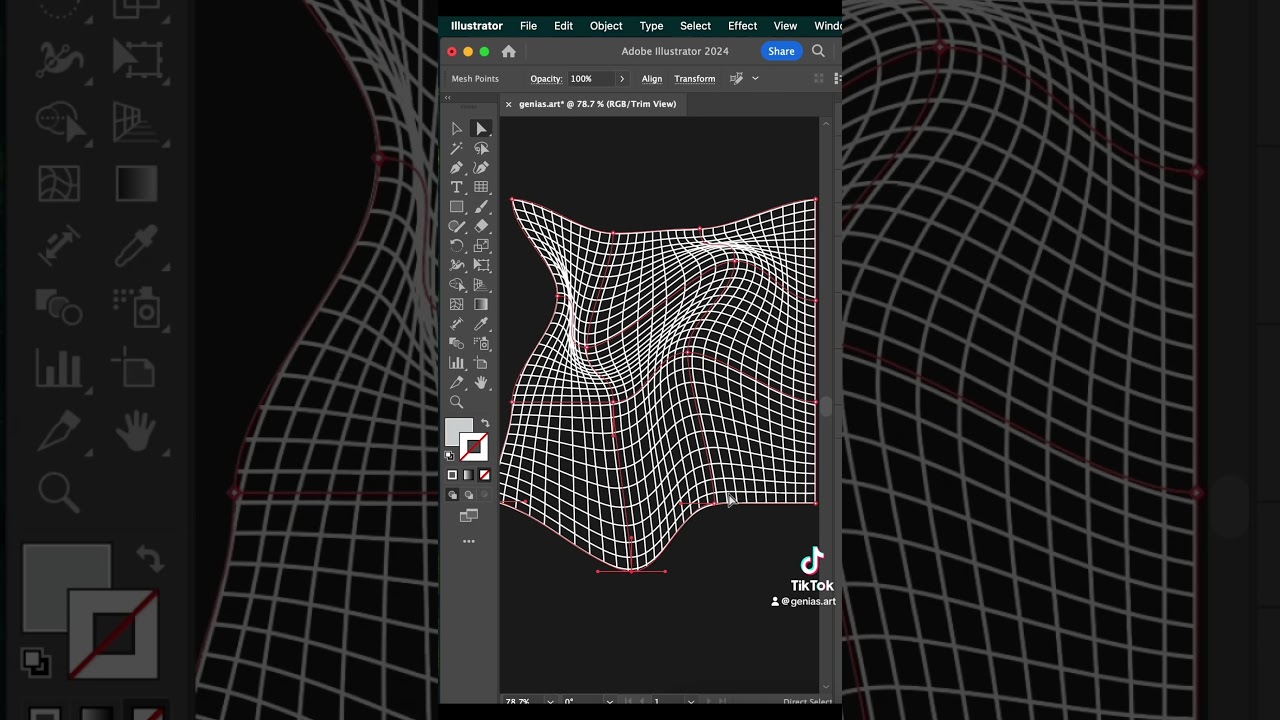Pick the Warp width tool
The image size is (1280, 720).
pos(457,265)
